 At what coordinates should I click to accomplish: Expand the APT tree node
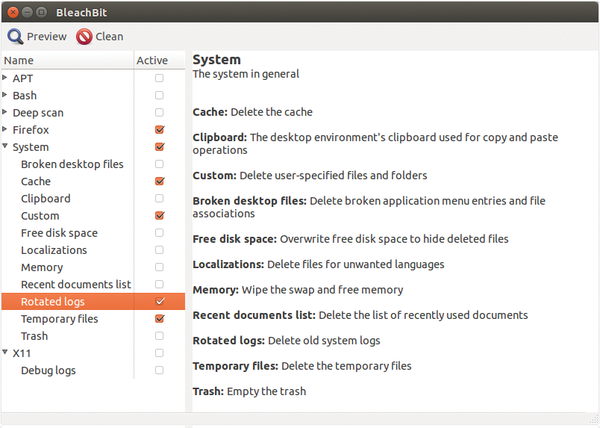(5, 78)
